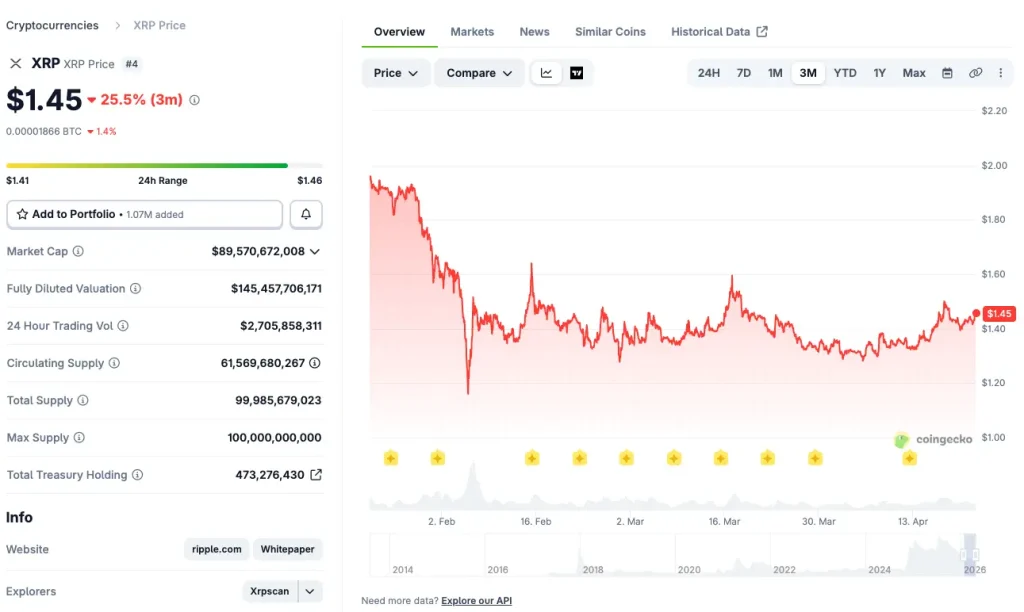
Task: Open the Overview tab
Action: click(399, 31)
